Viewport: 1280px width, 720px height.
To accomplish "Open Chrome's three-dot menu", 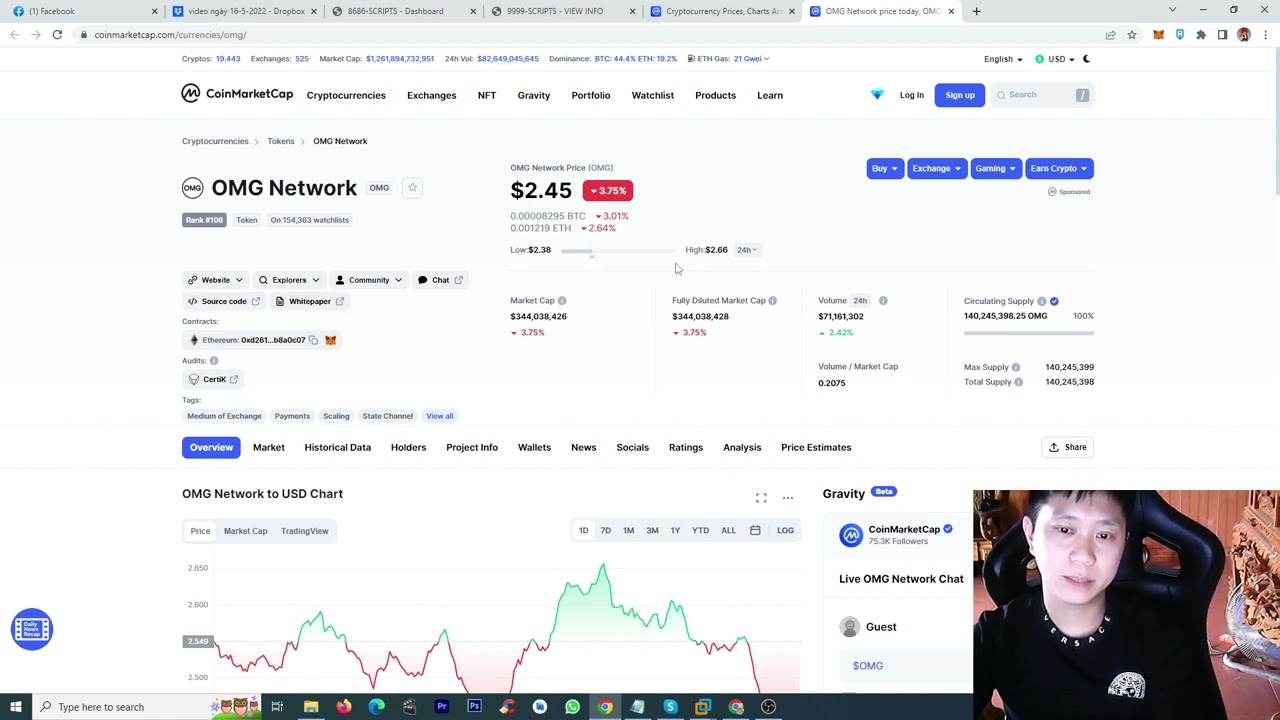I will click(x=1265, y=35).
